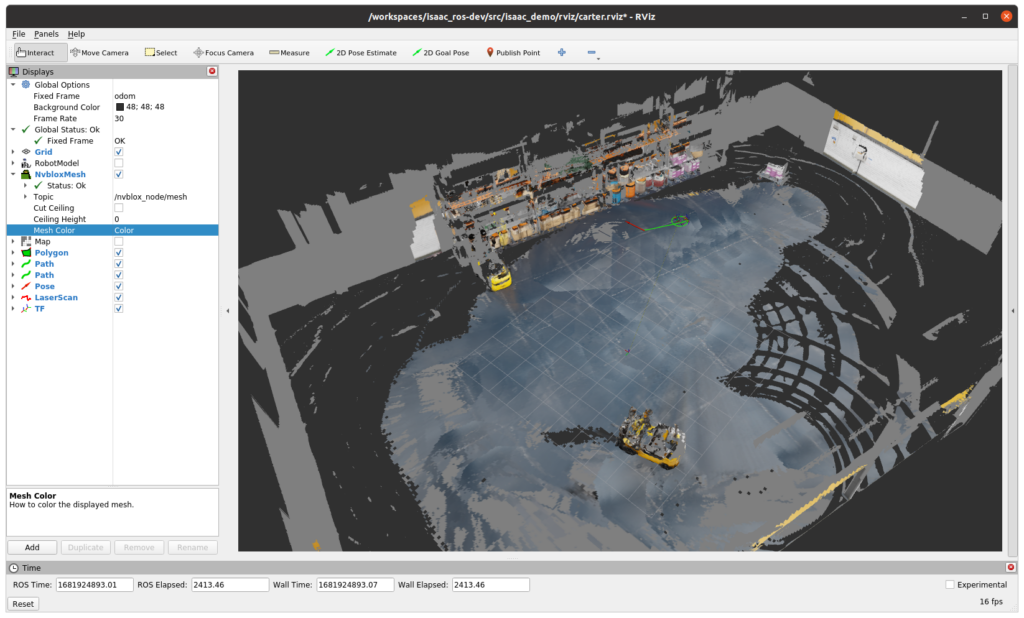1024x618 pixels.
Task: Close the Displays panel with red X
Action: (212, 71)
